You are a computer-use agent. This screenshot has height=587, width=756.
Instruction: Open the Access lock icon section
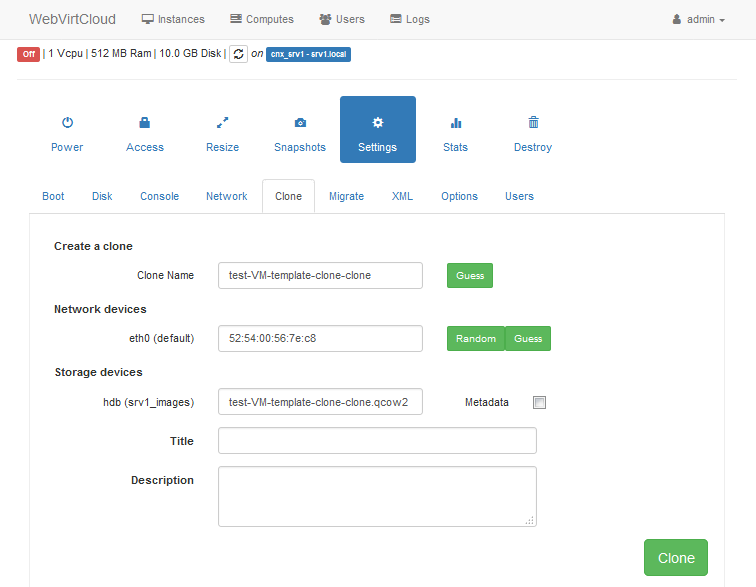(x=145, y=123)
